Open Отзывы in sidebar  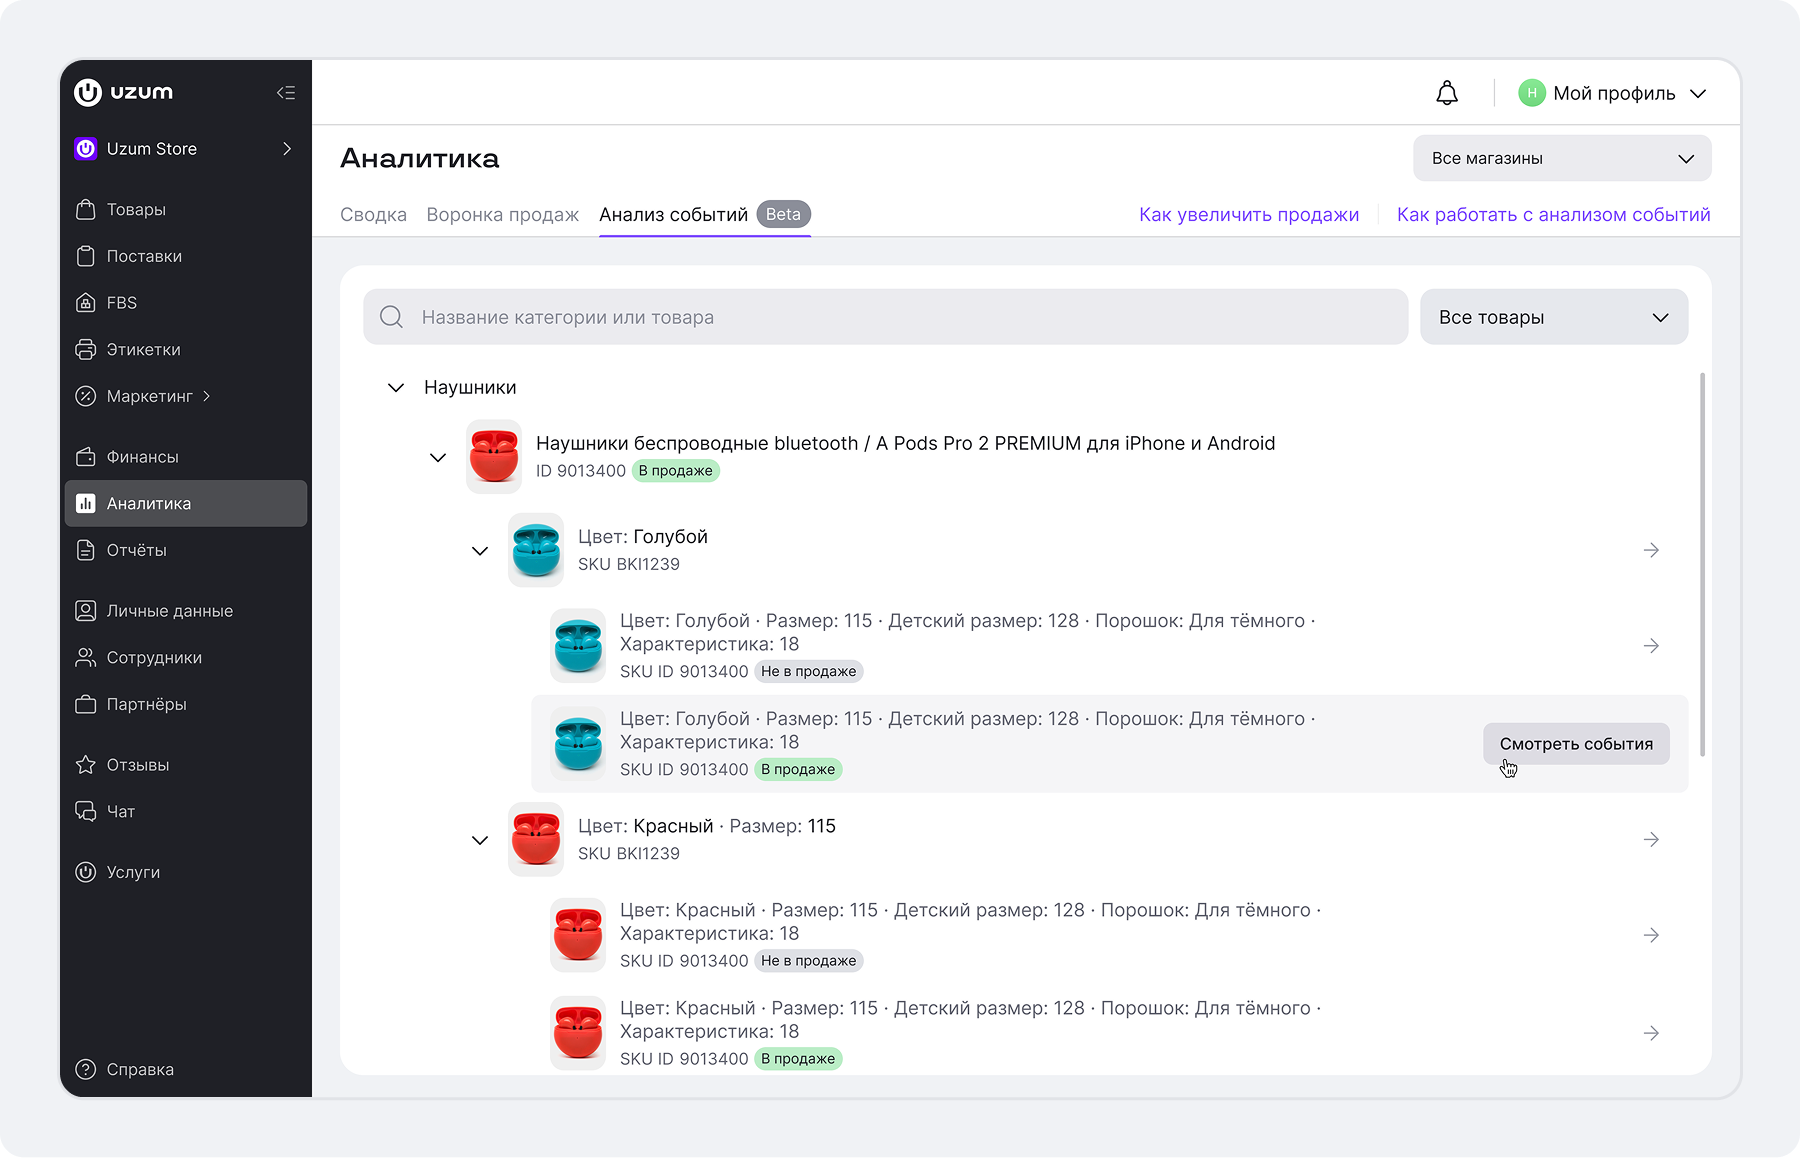click(x=186, y=764)
